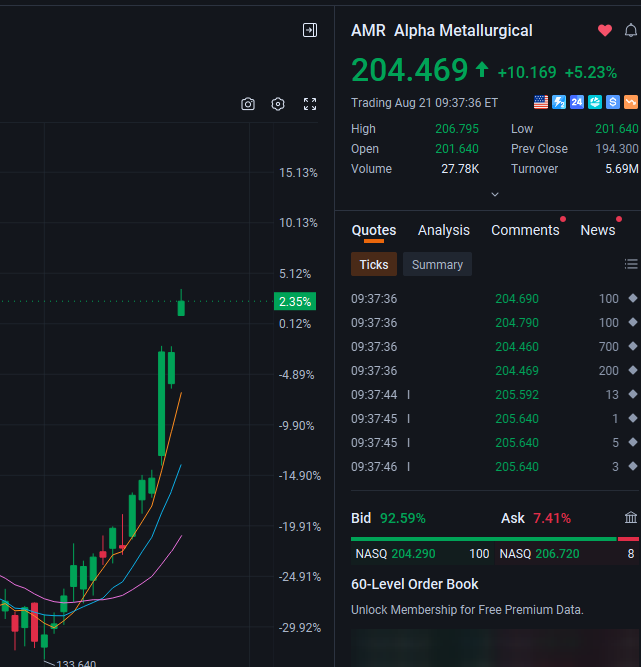Click the teal fractional-shares badge
641x667 pixels.
point(595,102)
